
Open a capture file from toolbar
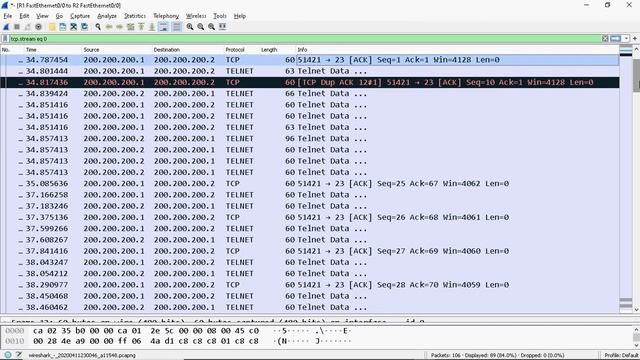52,27
